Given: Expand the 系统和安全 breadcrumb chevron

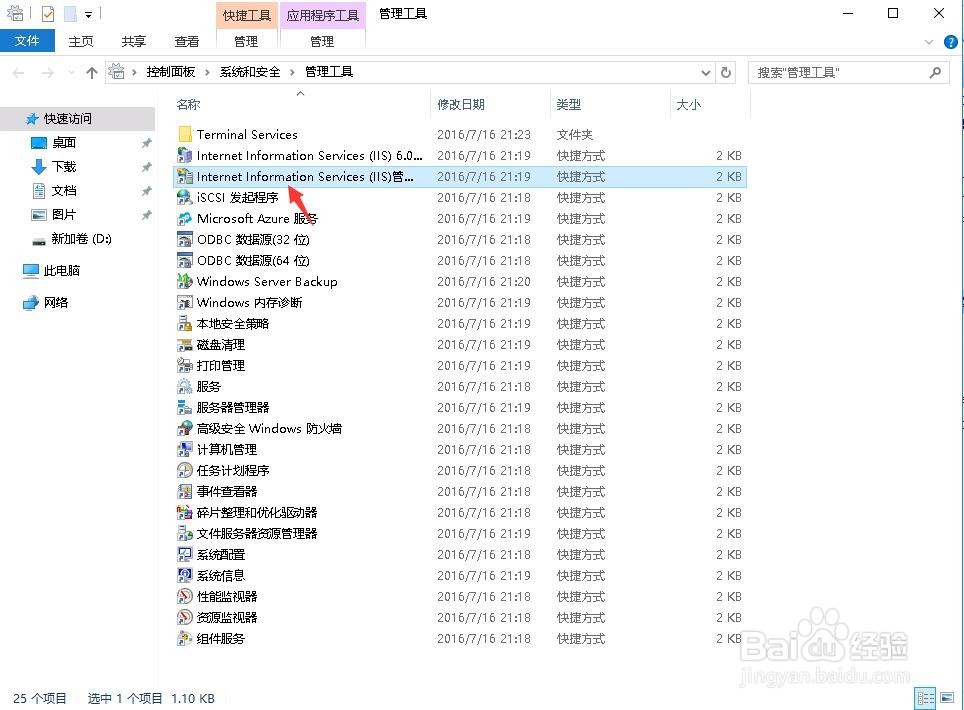Looking at the screenshot, I should tap(292, 73).
